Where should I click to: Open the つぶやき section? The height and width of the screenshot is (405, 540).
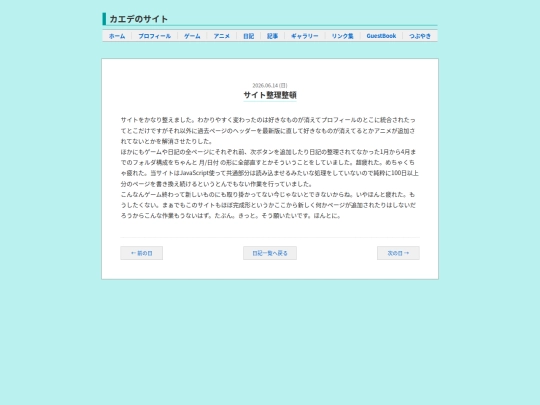pyautogui.click(x=420, y=36)
